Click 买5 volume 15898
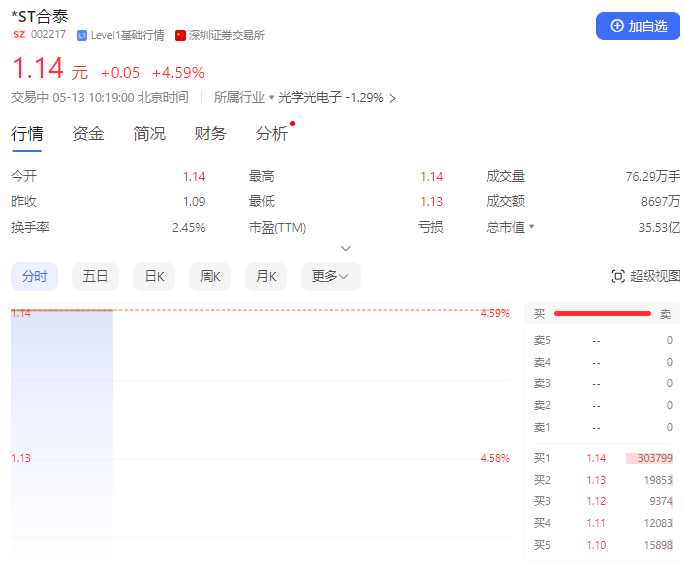Screen dimensions: 684x568 (658, 545)
